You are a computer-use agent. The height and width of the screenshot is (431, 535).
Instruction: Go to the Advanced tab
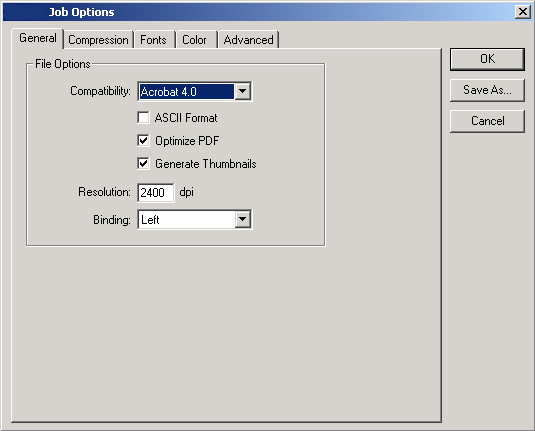(x=248, y=40)
